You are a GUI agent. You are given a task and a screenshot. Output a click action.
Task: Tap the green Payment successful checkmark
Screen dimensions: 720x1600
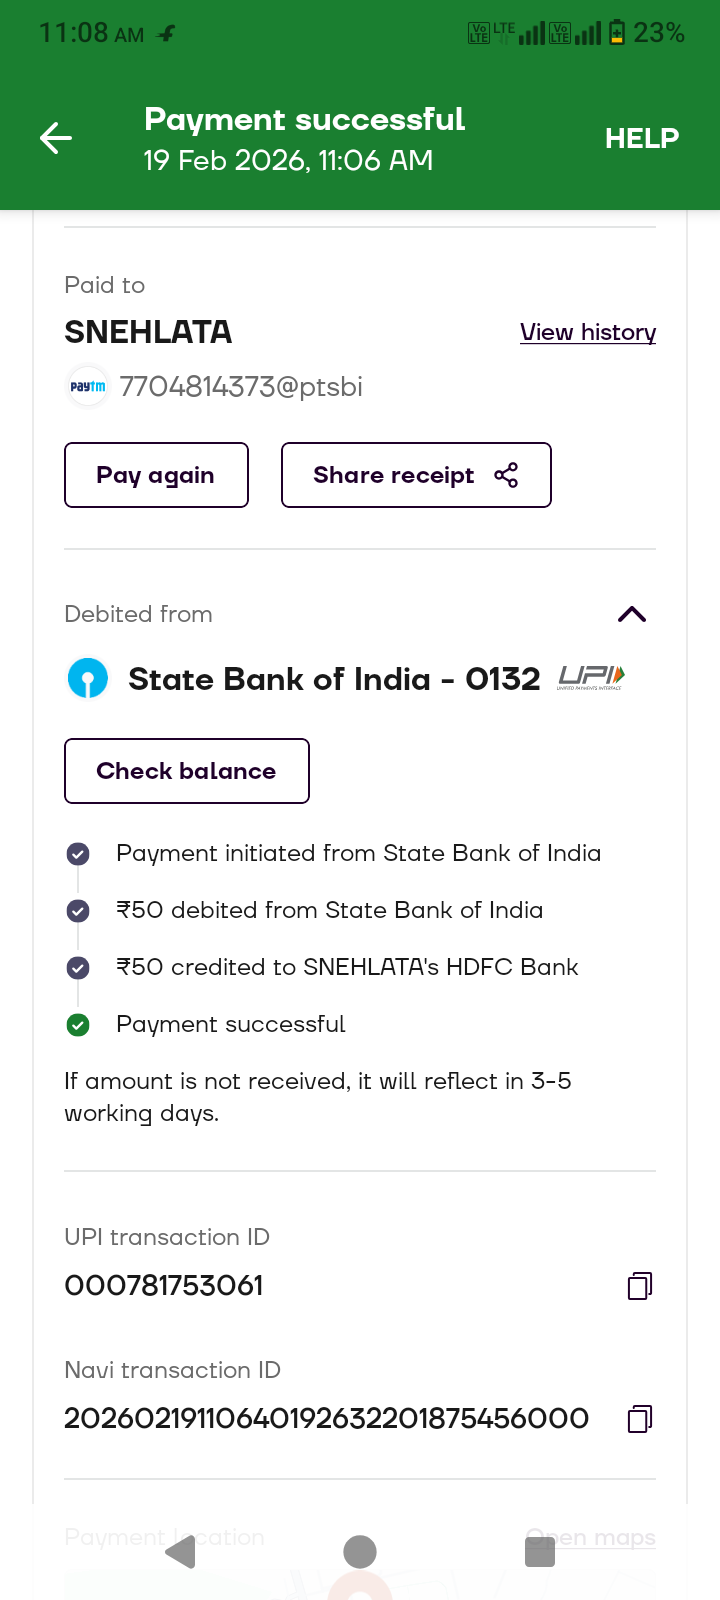[x=78, y=1025]
